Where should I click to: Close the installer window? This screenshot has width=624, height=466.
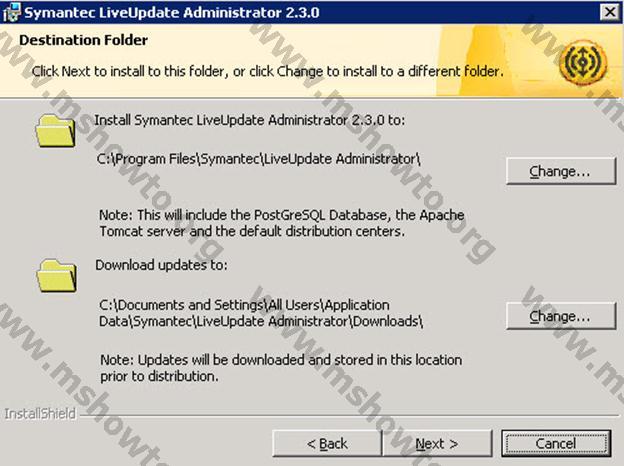[610, 12]
